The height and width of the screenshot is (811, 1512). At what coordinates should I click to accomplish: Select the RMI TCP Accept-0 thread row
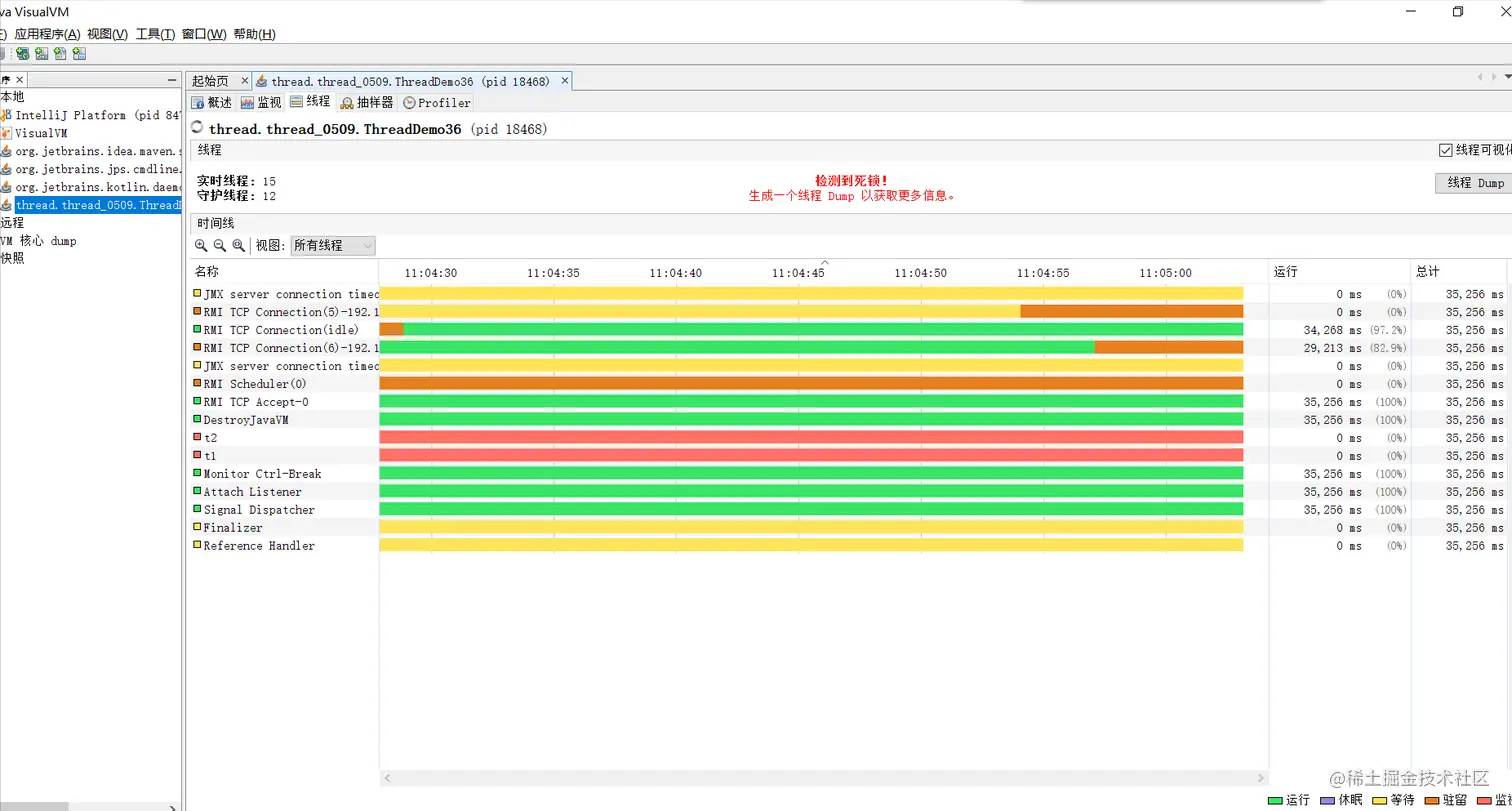pos(848,402)
